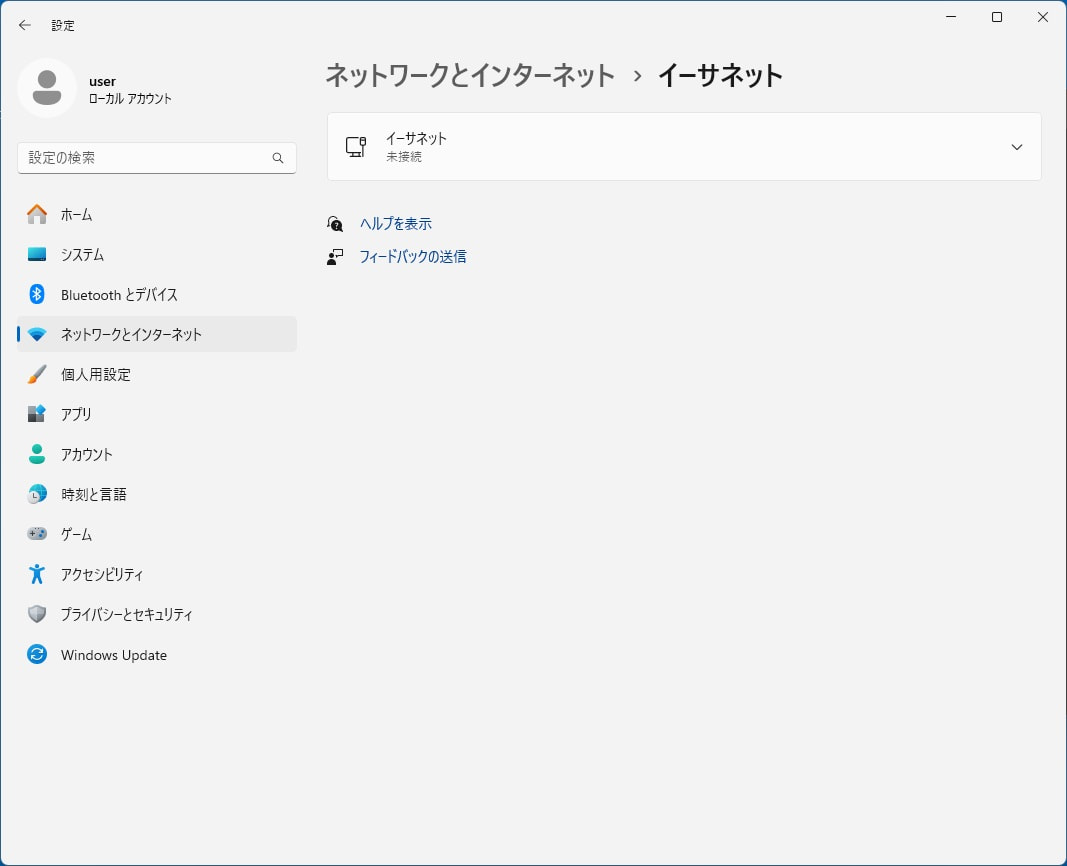This screenshot has height=866, width=1067.
Task: Open the ヘルプを表示 link
Action: [396, 224]
